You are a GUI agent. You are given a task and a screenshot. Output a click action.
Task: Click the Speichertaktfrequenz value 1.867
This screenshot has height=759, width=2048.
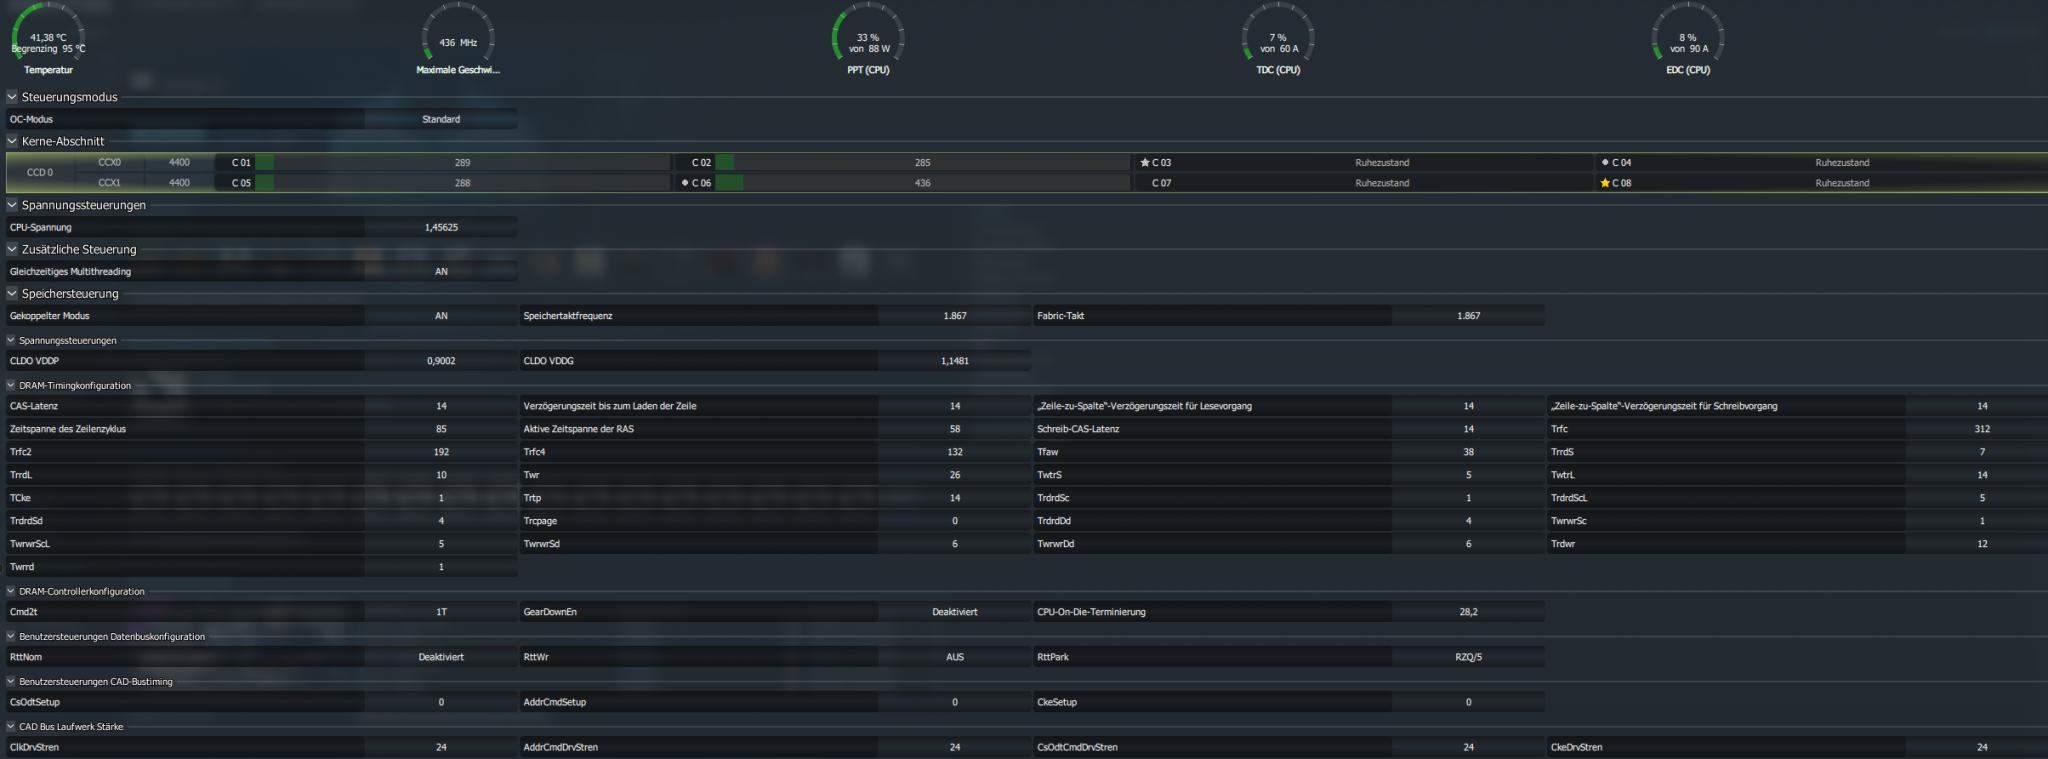pos(955,315)
